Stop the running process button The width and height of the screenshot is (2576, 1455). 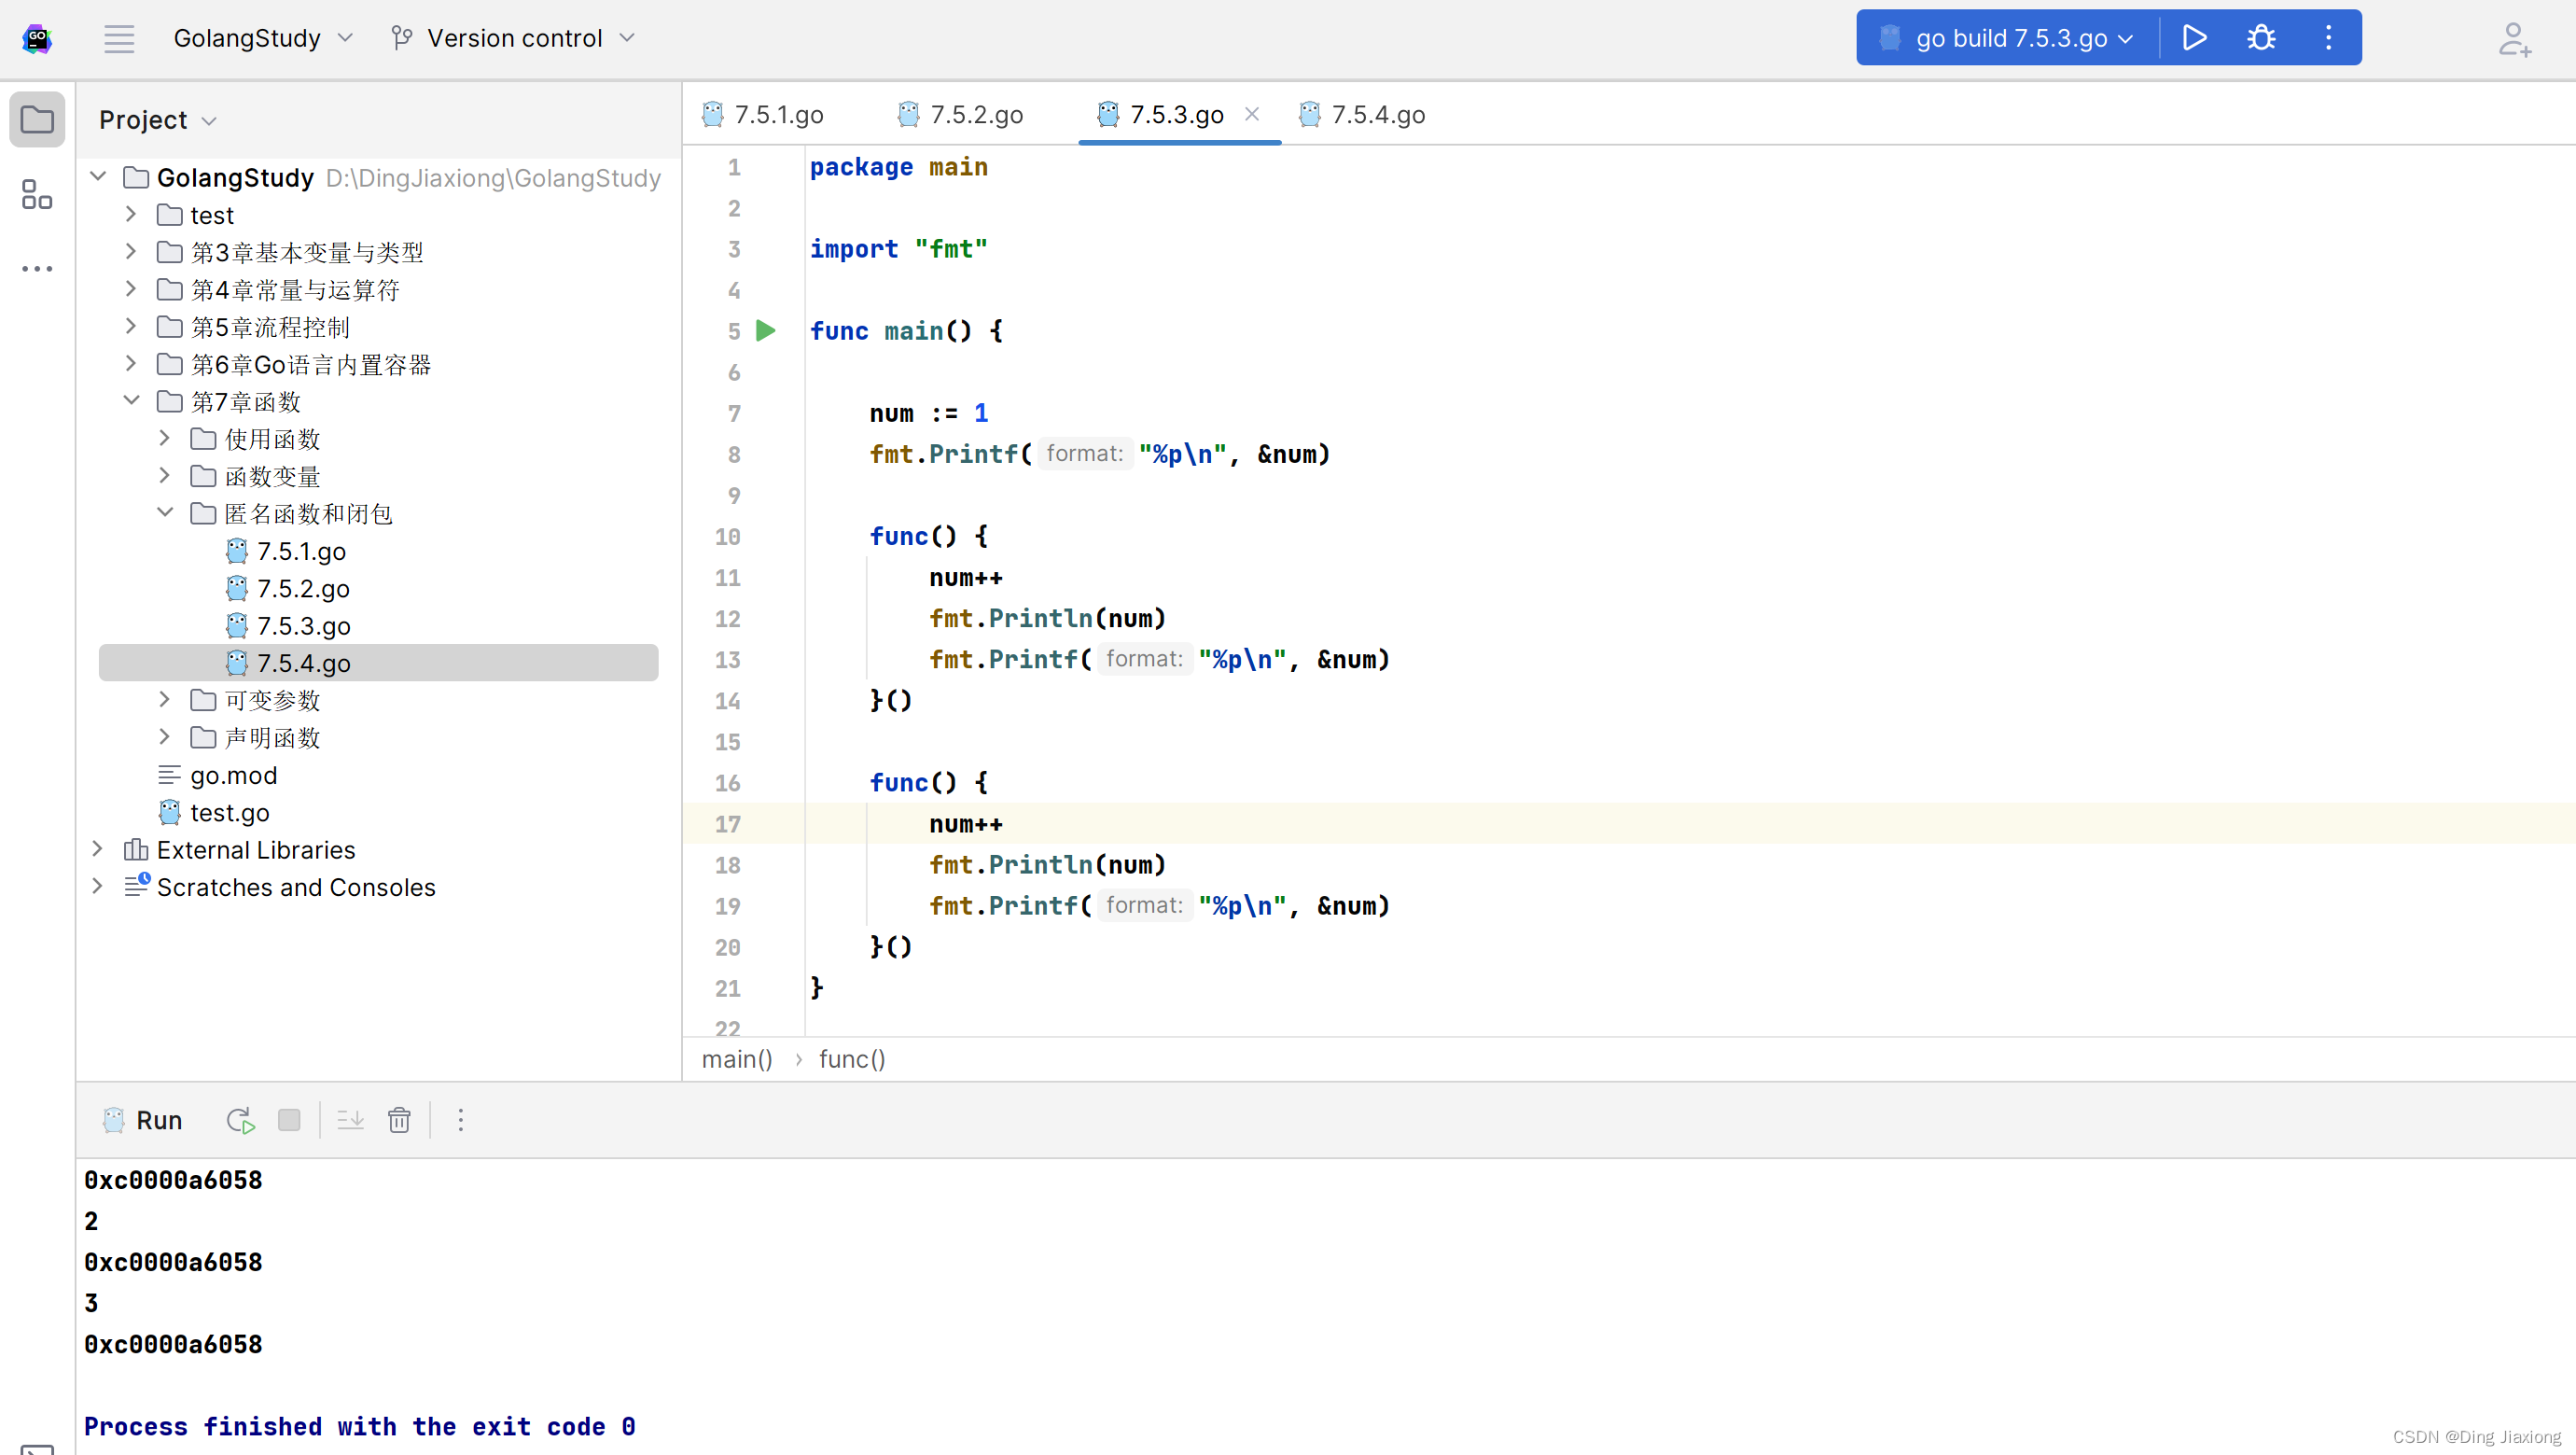point(289,1120)
